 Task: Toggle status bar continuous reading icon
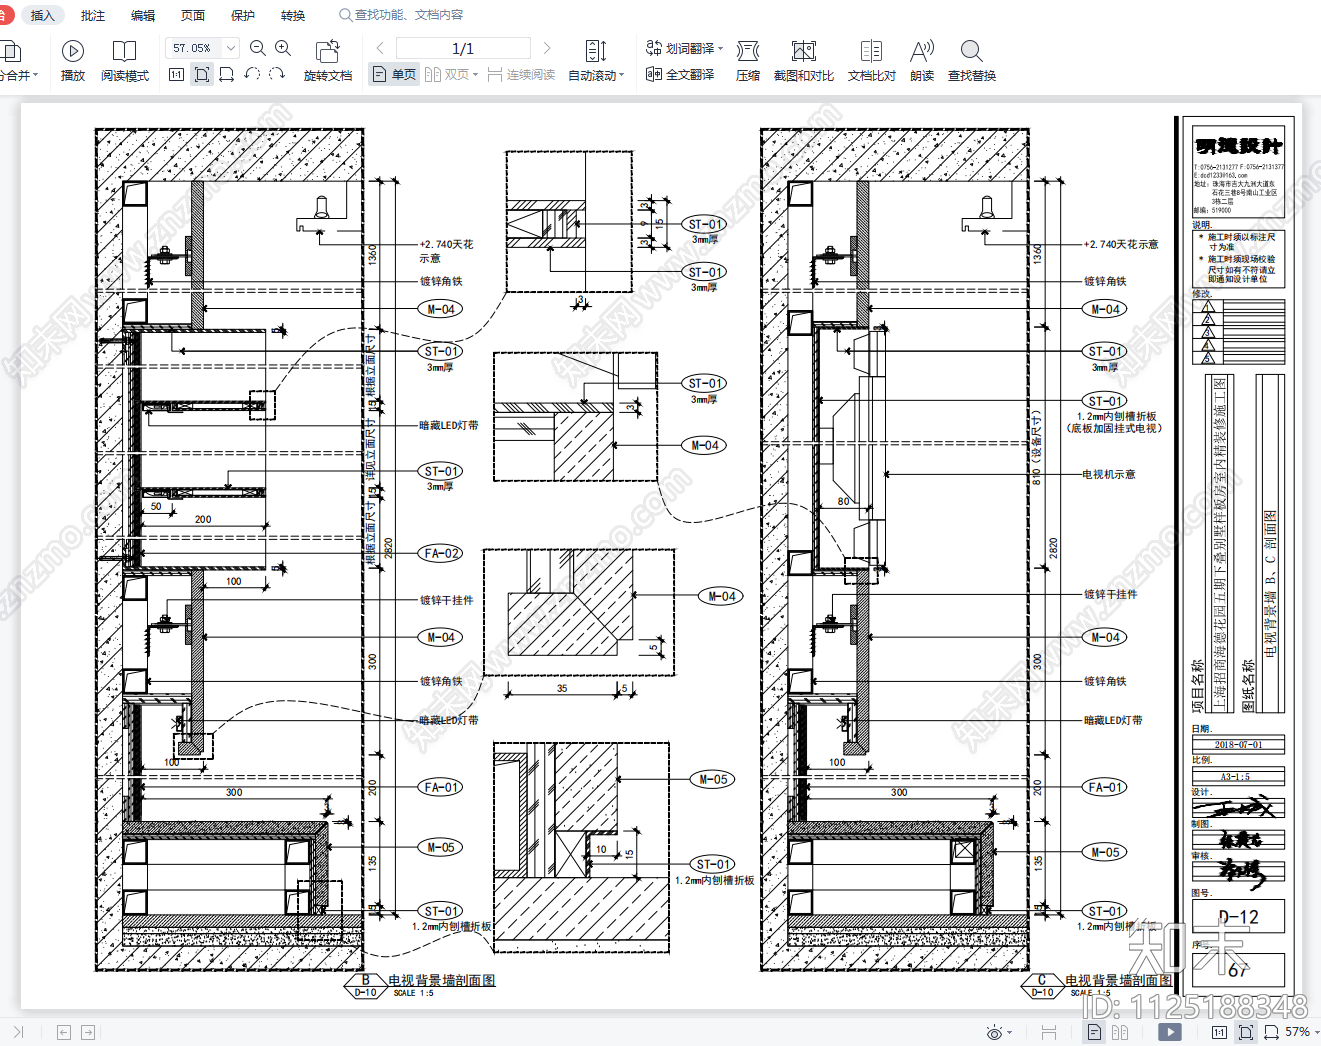coord(1048,1032)
